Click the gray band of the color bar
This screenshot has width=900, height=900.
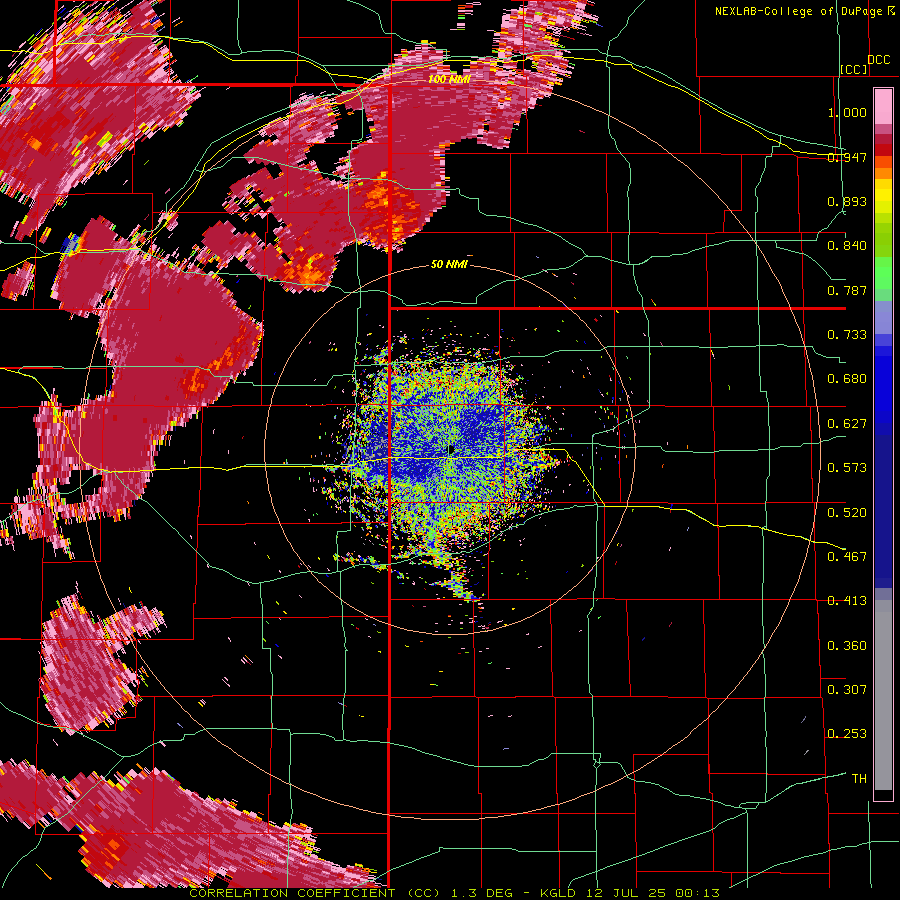883,695
